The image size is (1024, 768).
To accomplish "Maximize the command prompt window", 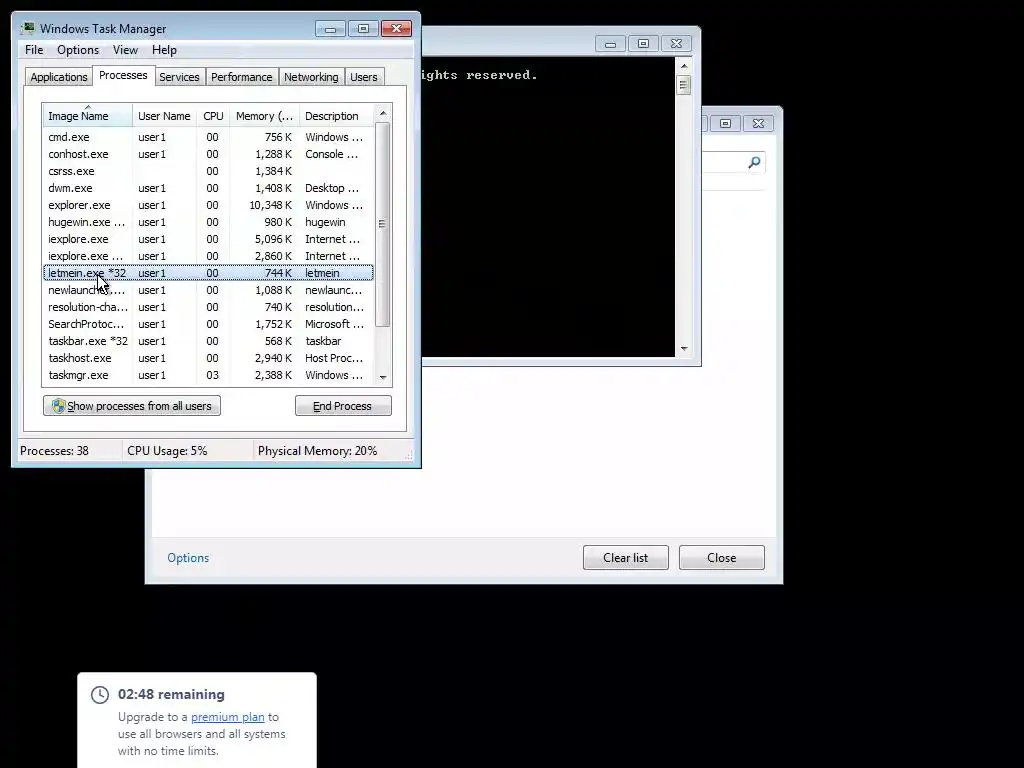I will [x=643, y=44].
